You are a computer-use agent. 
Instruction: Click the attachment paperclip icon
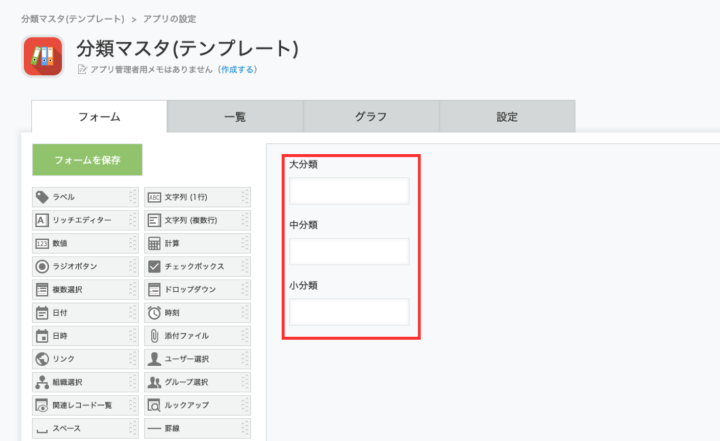click(154, 335)
